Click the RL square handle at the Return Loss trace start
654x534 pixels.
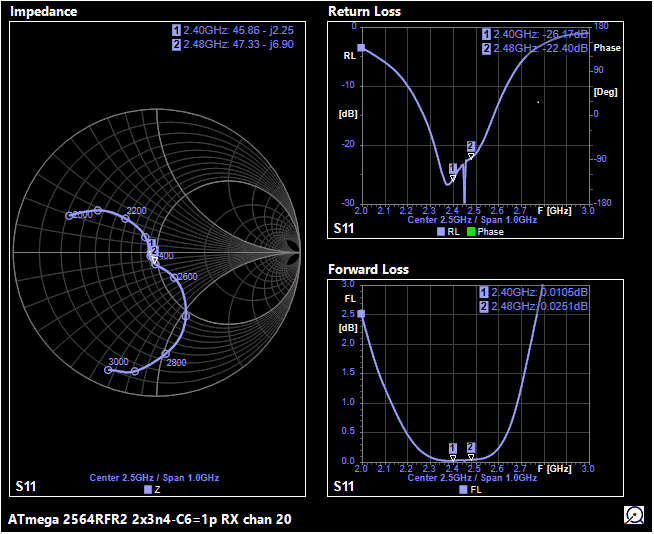pyautogui.click(x=361, y=47)
